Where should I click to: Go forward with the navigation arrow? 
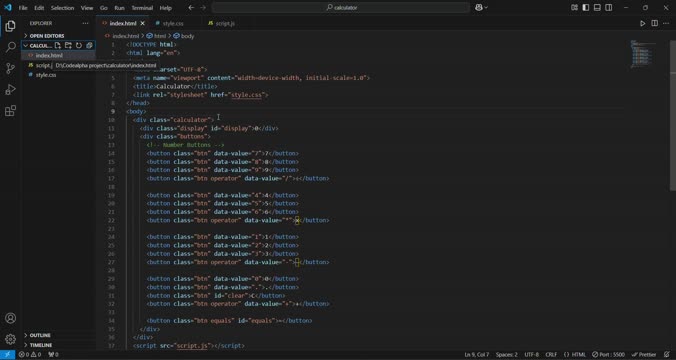click(203, 7)
